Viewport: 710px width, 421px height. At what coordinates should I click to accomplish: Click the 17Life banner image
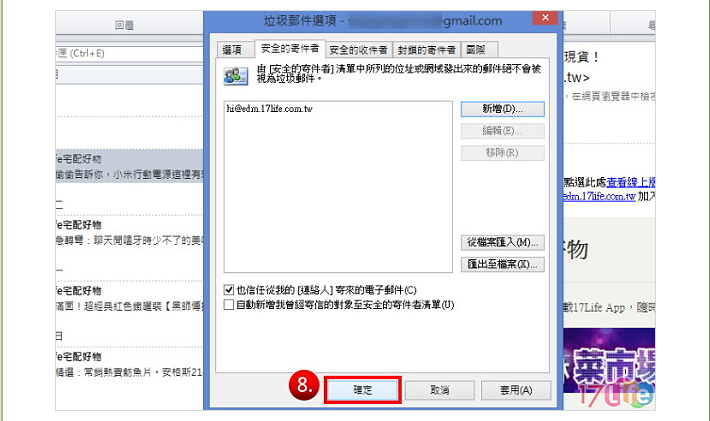pos(609,368)
